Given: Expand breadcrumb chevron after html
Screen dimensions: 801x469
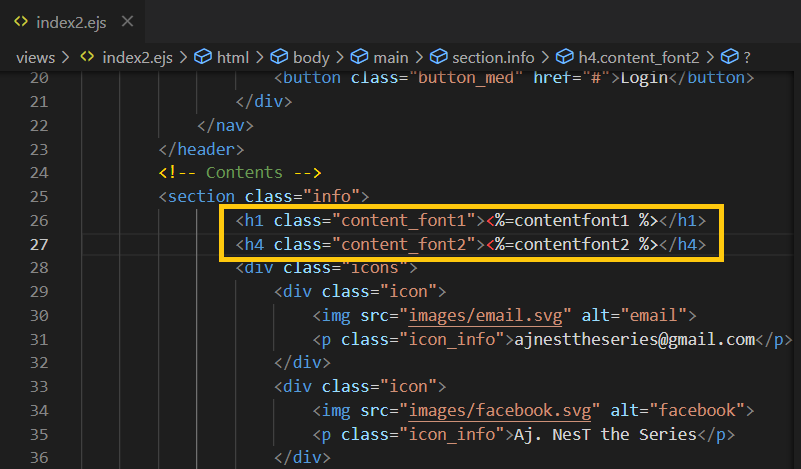Looking at the screenshot, I should 260,57.
